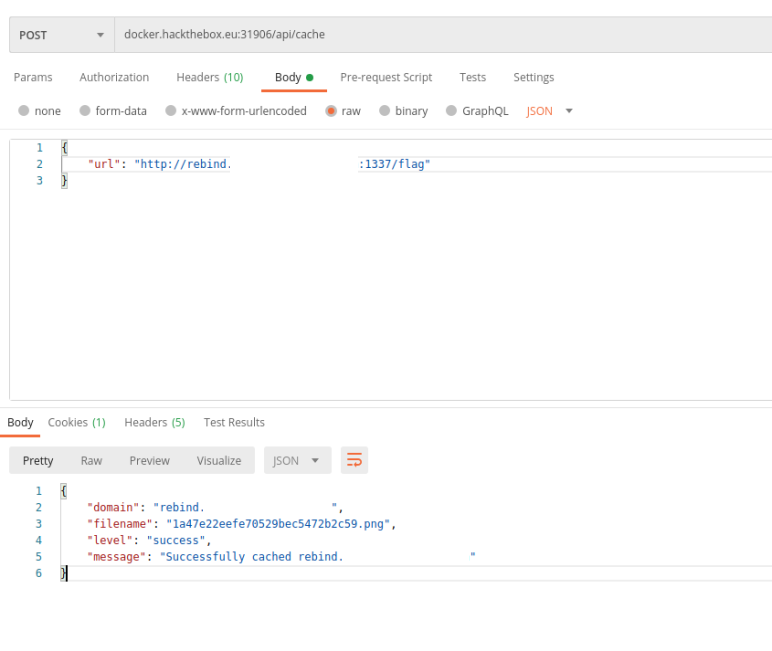
Task: Switch response view to Preview
Action: [x=149, y=461]
